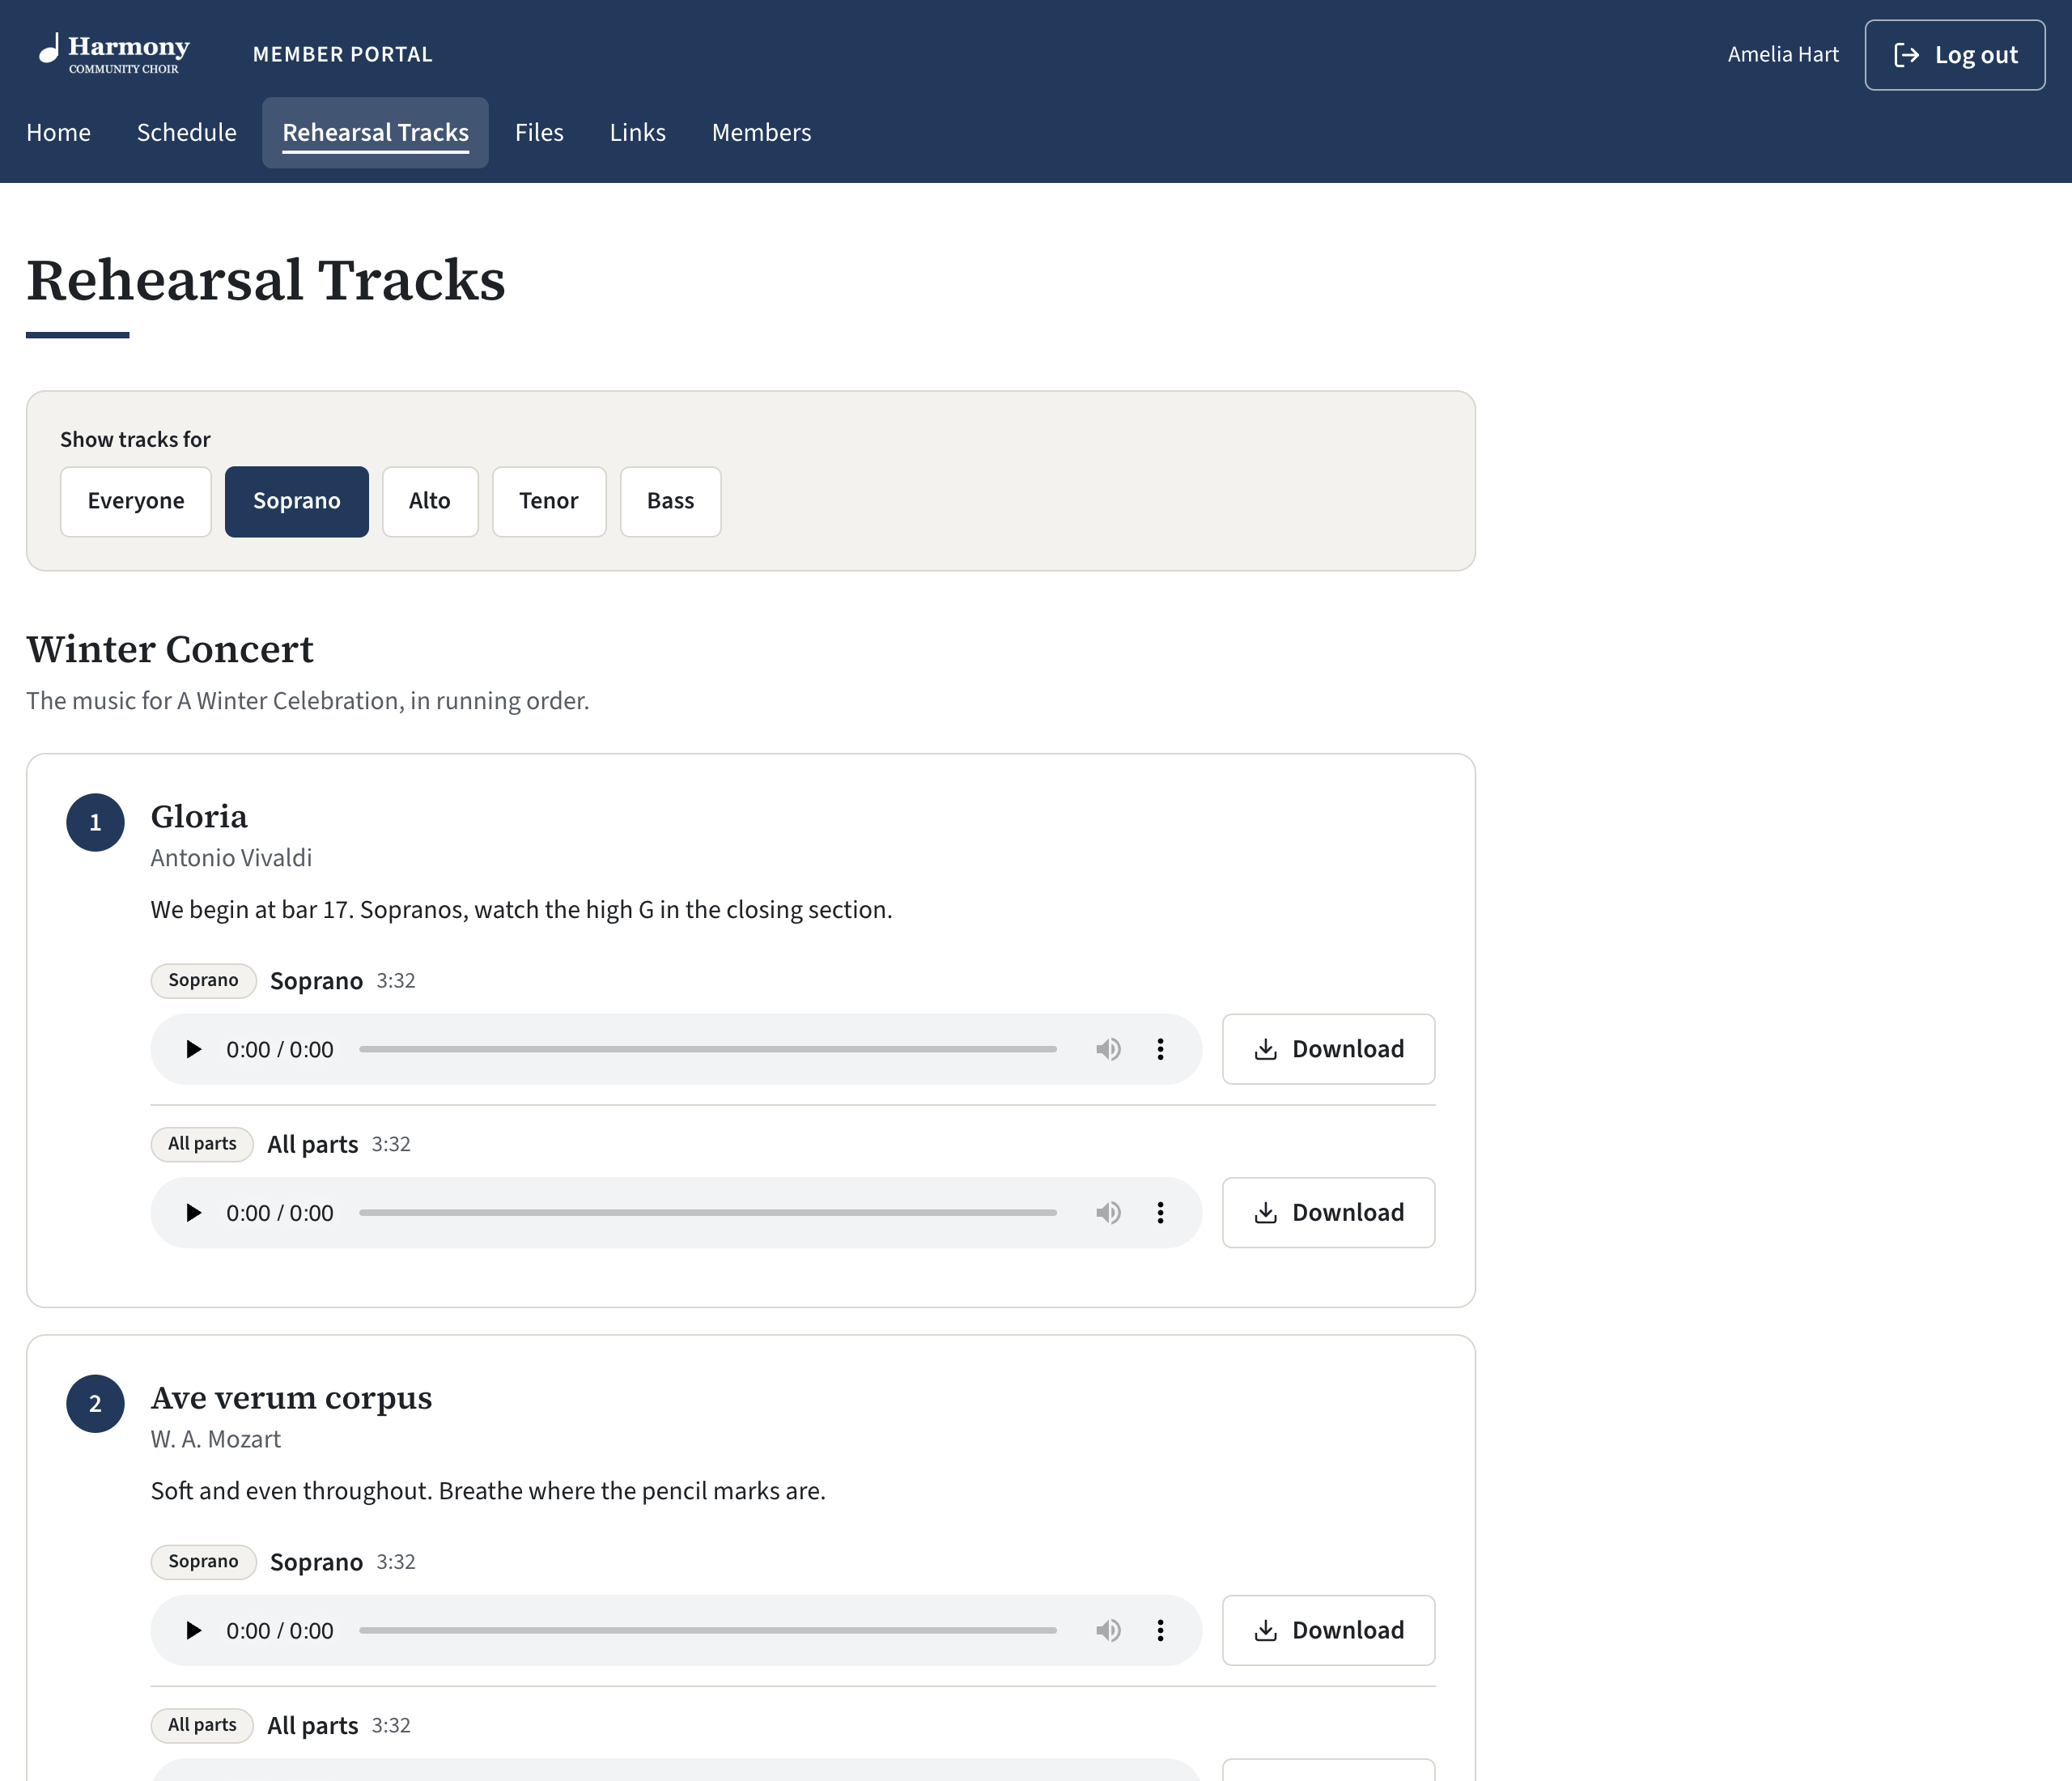Screen dimensions: 2072x1781
Task: Mute the Gloria All parts audio player
Action: (x=1108, y=1212)
